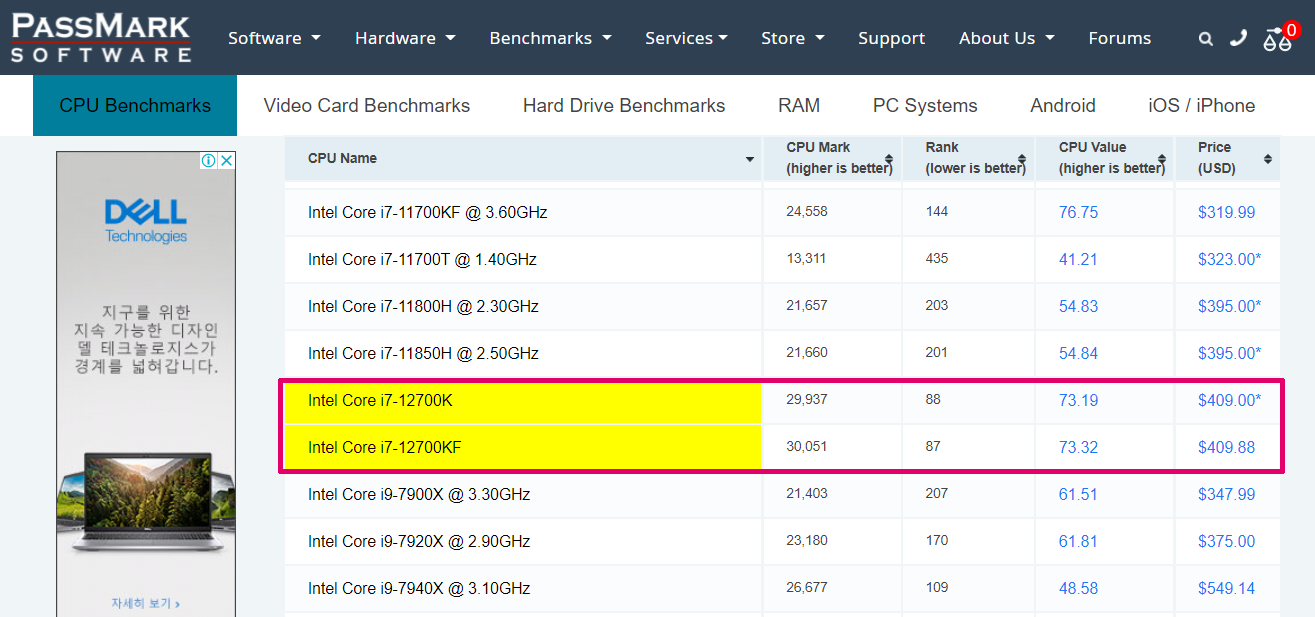The width and height of the screenshot is (1315, 617).
Task: Click the Intel Core i7-12700KF link
Action: pyautogui.click(x=385, y=447)
